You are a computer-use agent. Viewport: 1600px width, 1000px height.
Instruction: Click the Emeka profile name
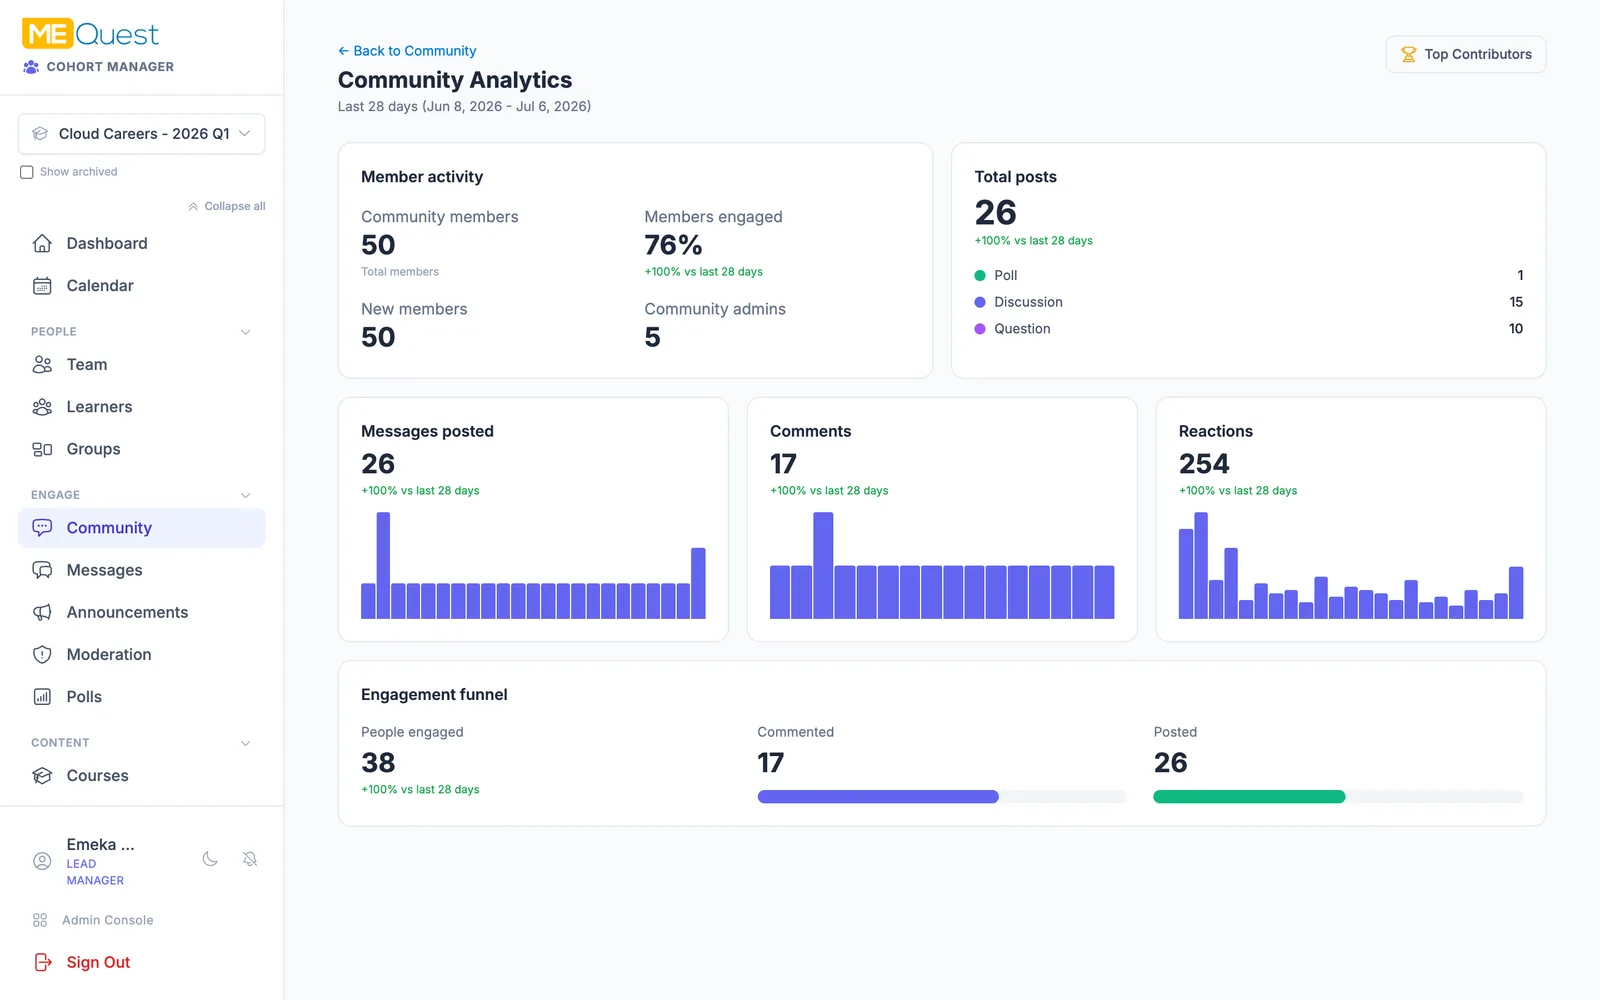100,845
